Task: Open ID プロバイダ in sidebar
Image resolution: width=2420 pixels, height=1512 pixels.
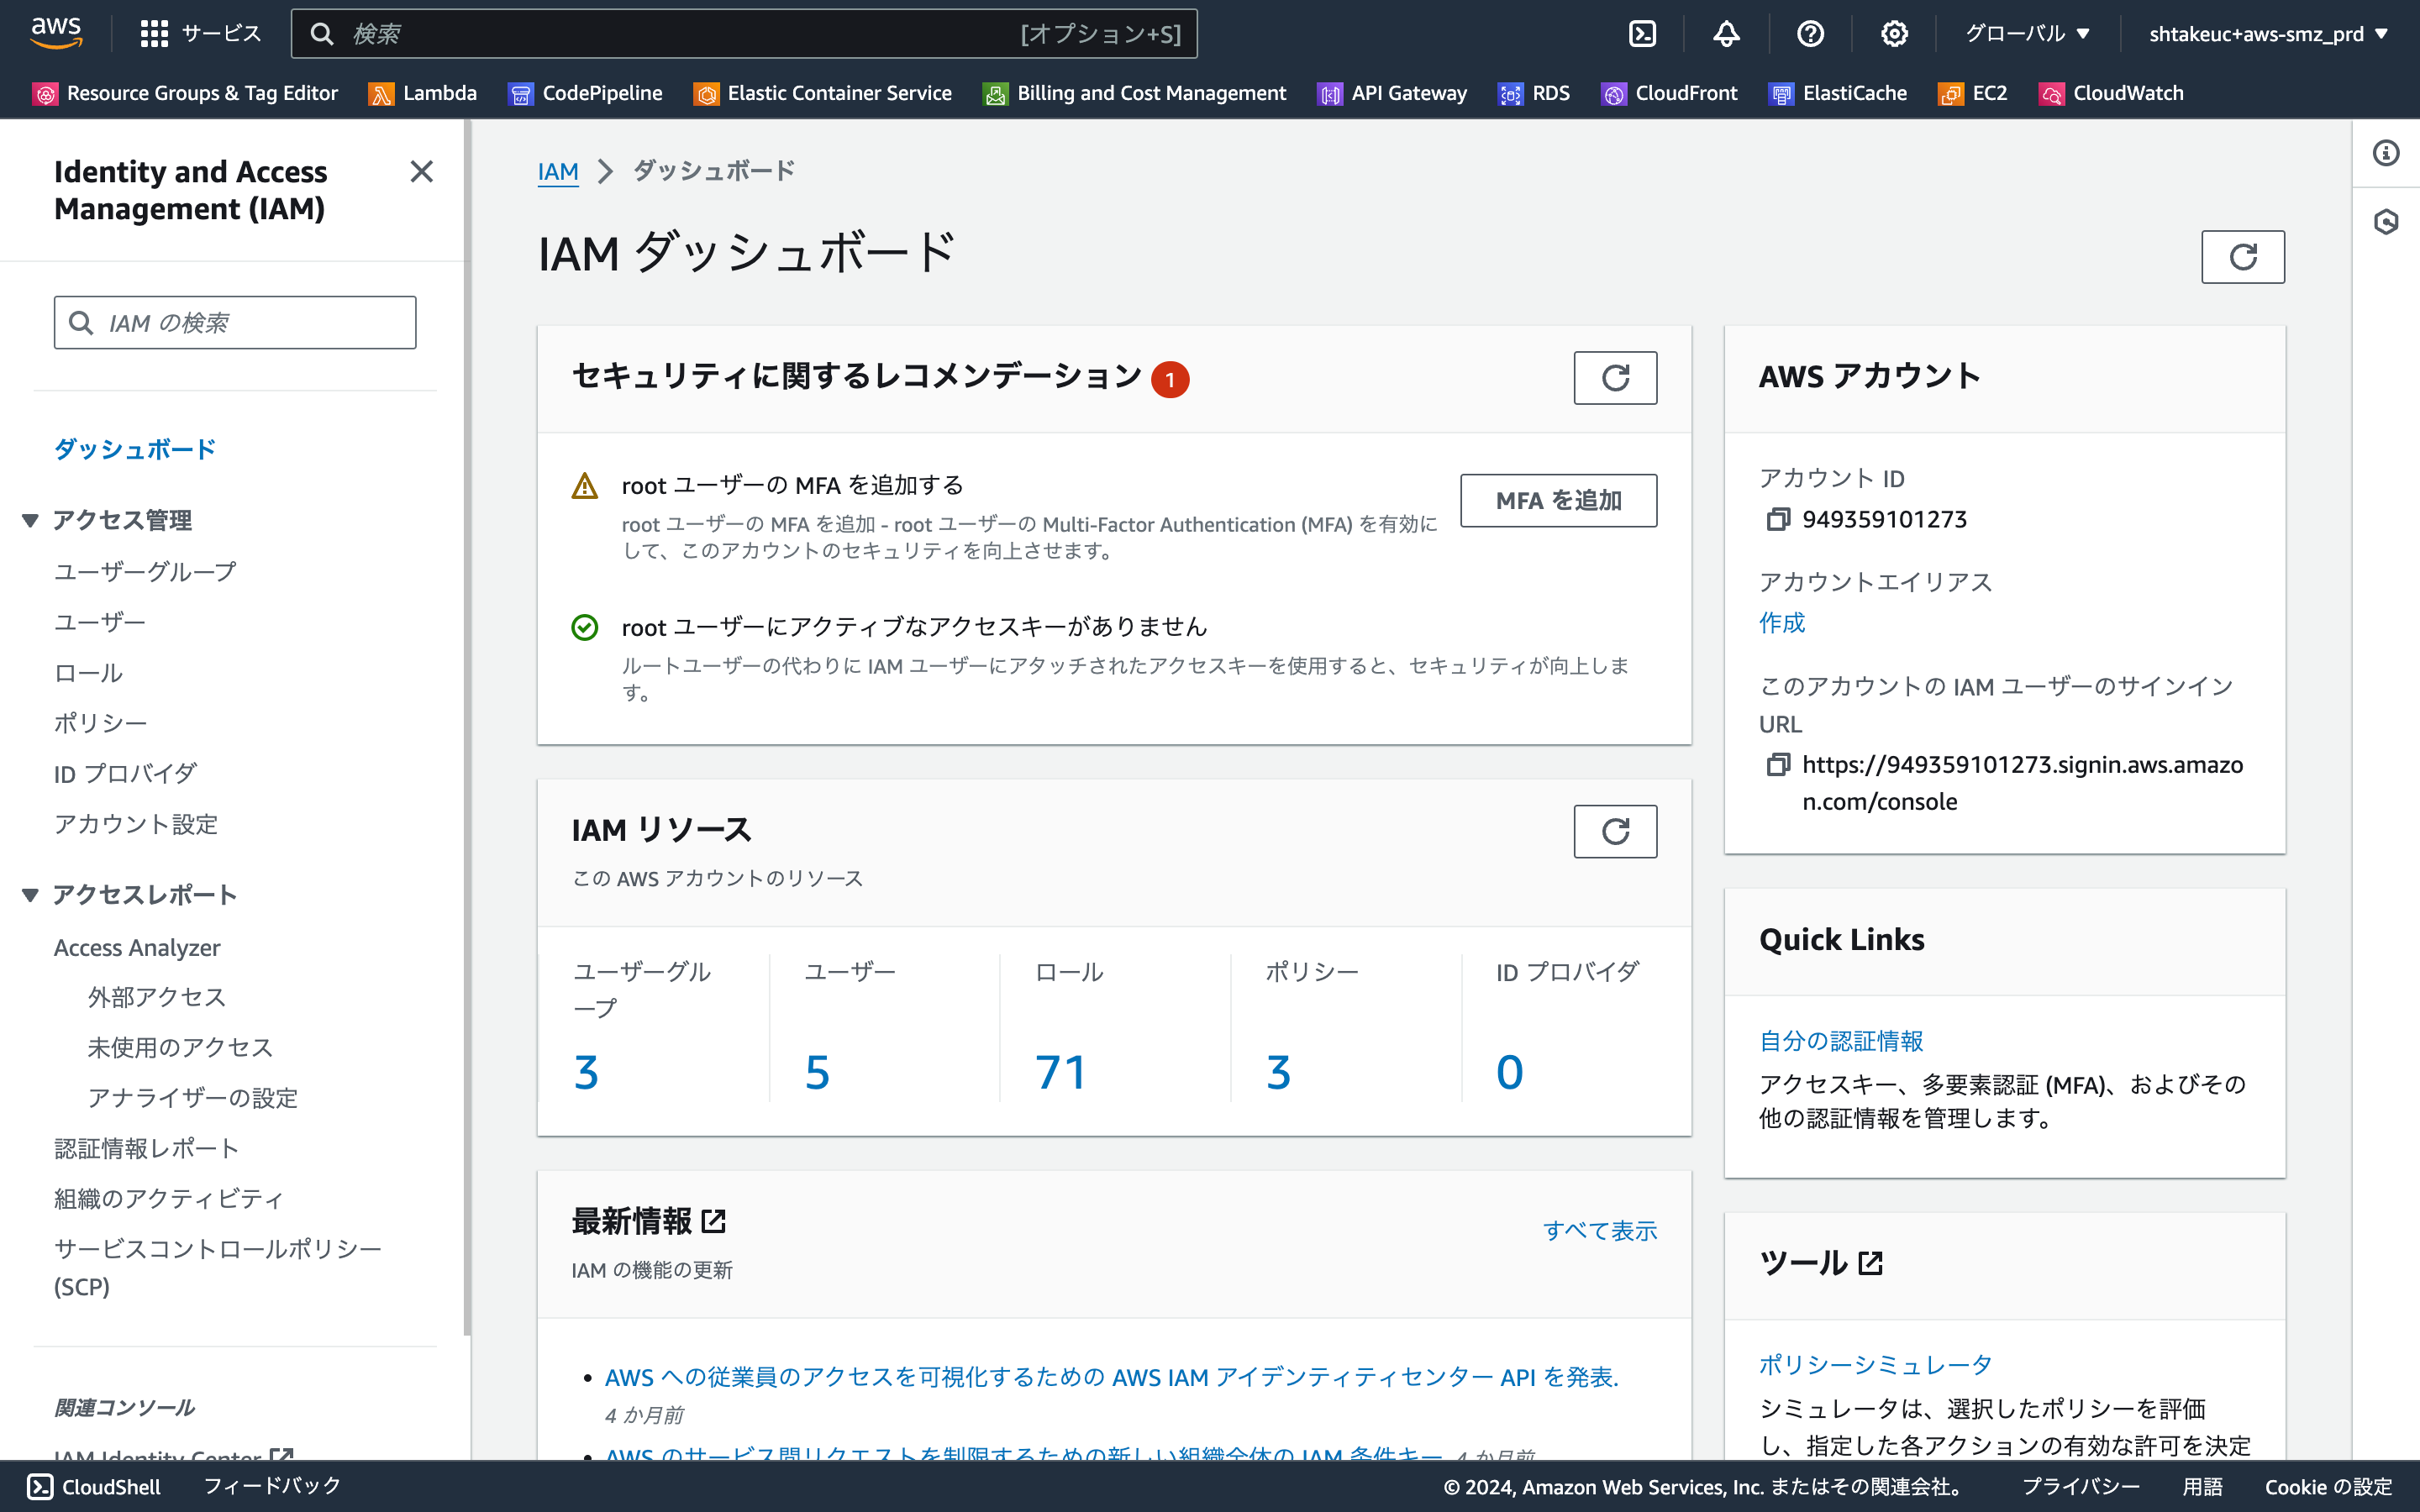Action: (125, 774)
